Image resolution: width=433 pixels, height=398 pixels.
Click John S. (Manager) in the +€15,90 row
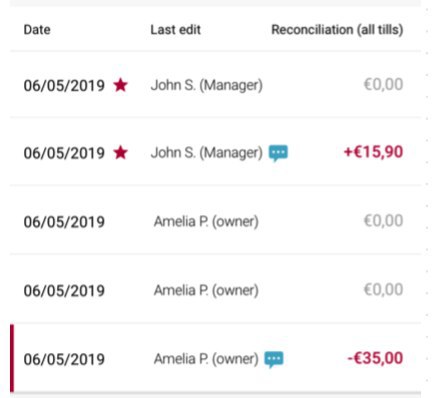207,153
